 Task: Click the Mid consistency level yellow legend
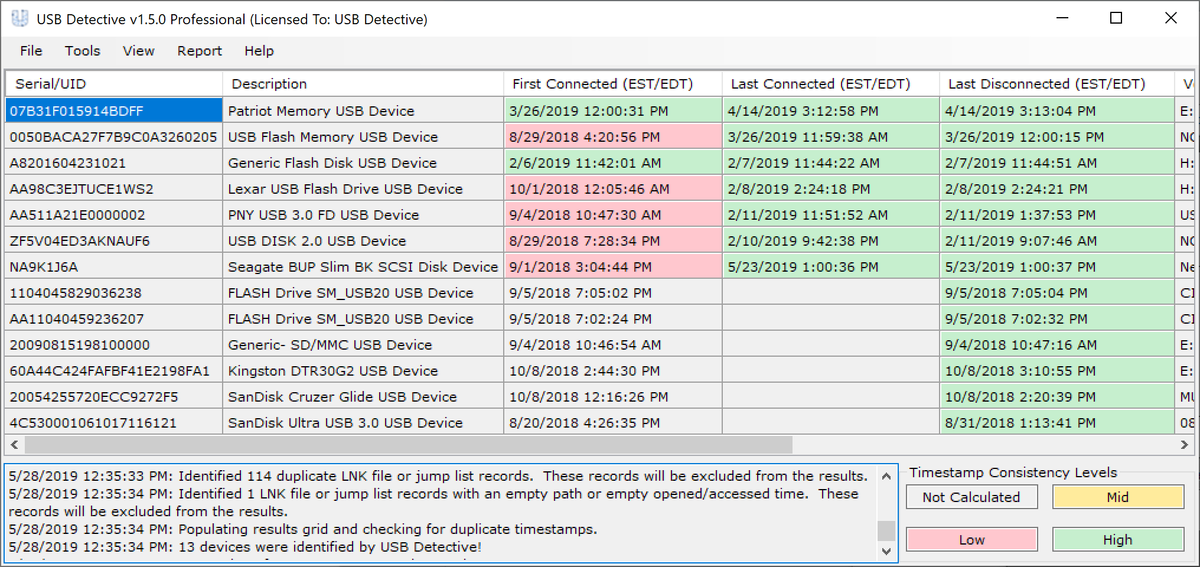pos(1118,497)
